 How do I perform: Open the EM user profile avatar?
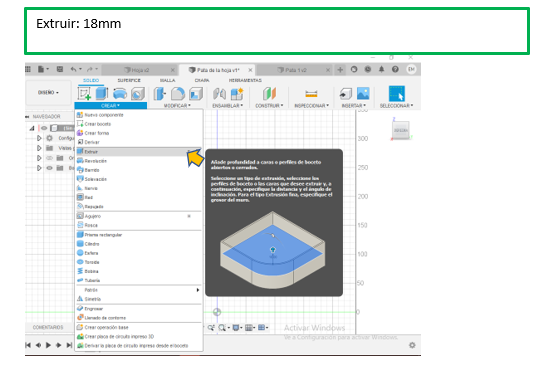411,69
